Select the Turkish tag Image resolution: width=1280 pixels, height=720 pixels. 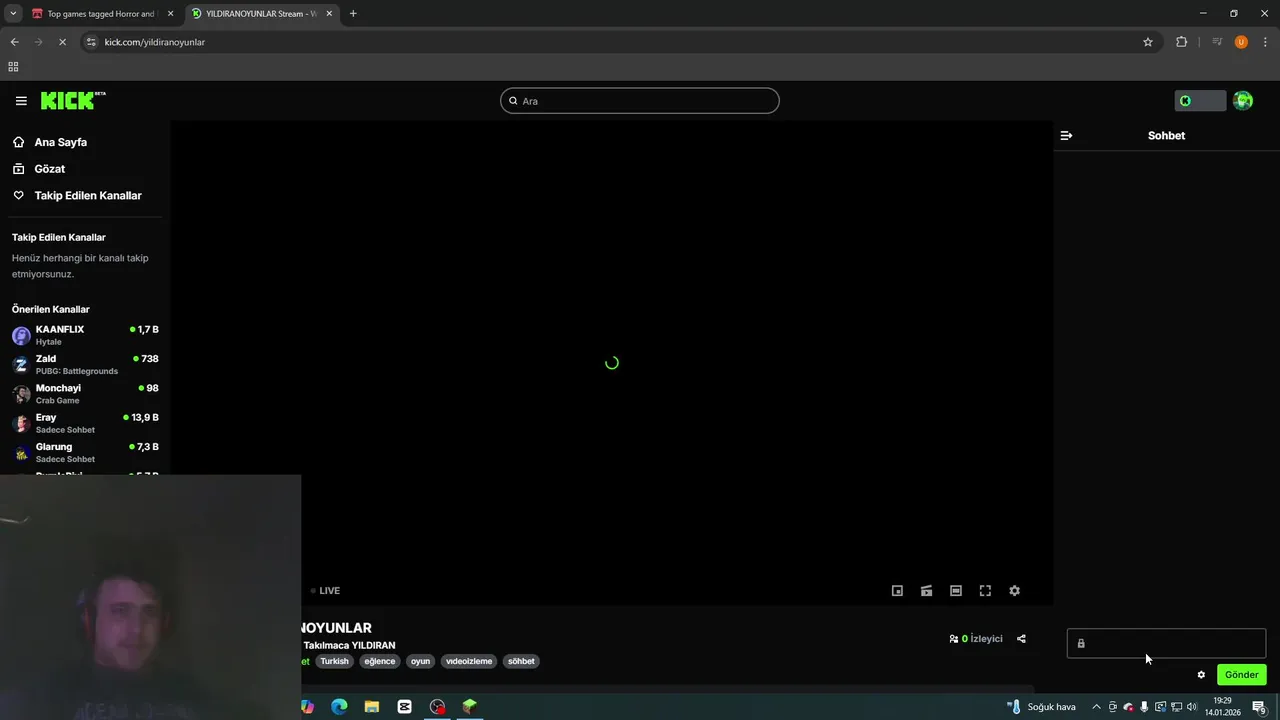point(334,661)
